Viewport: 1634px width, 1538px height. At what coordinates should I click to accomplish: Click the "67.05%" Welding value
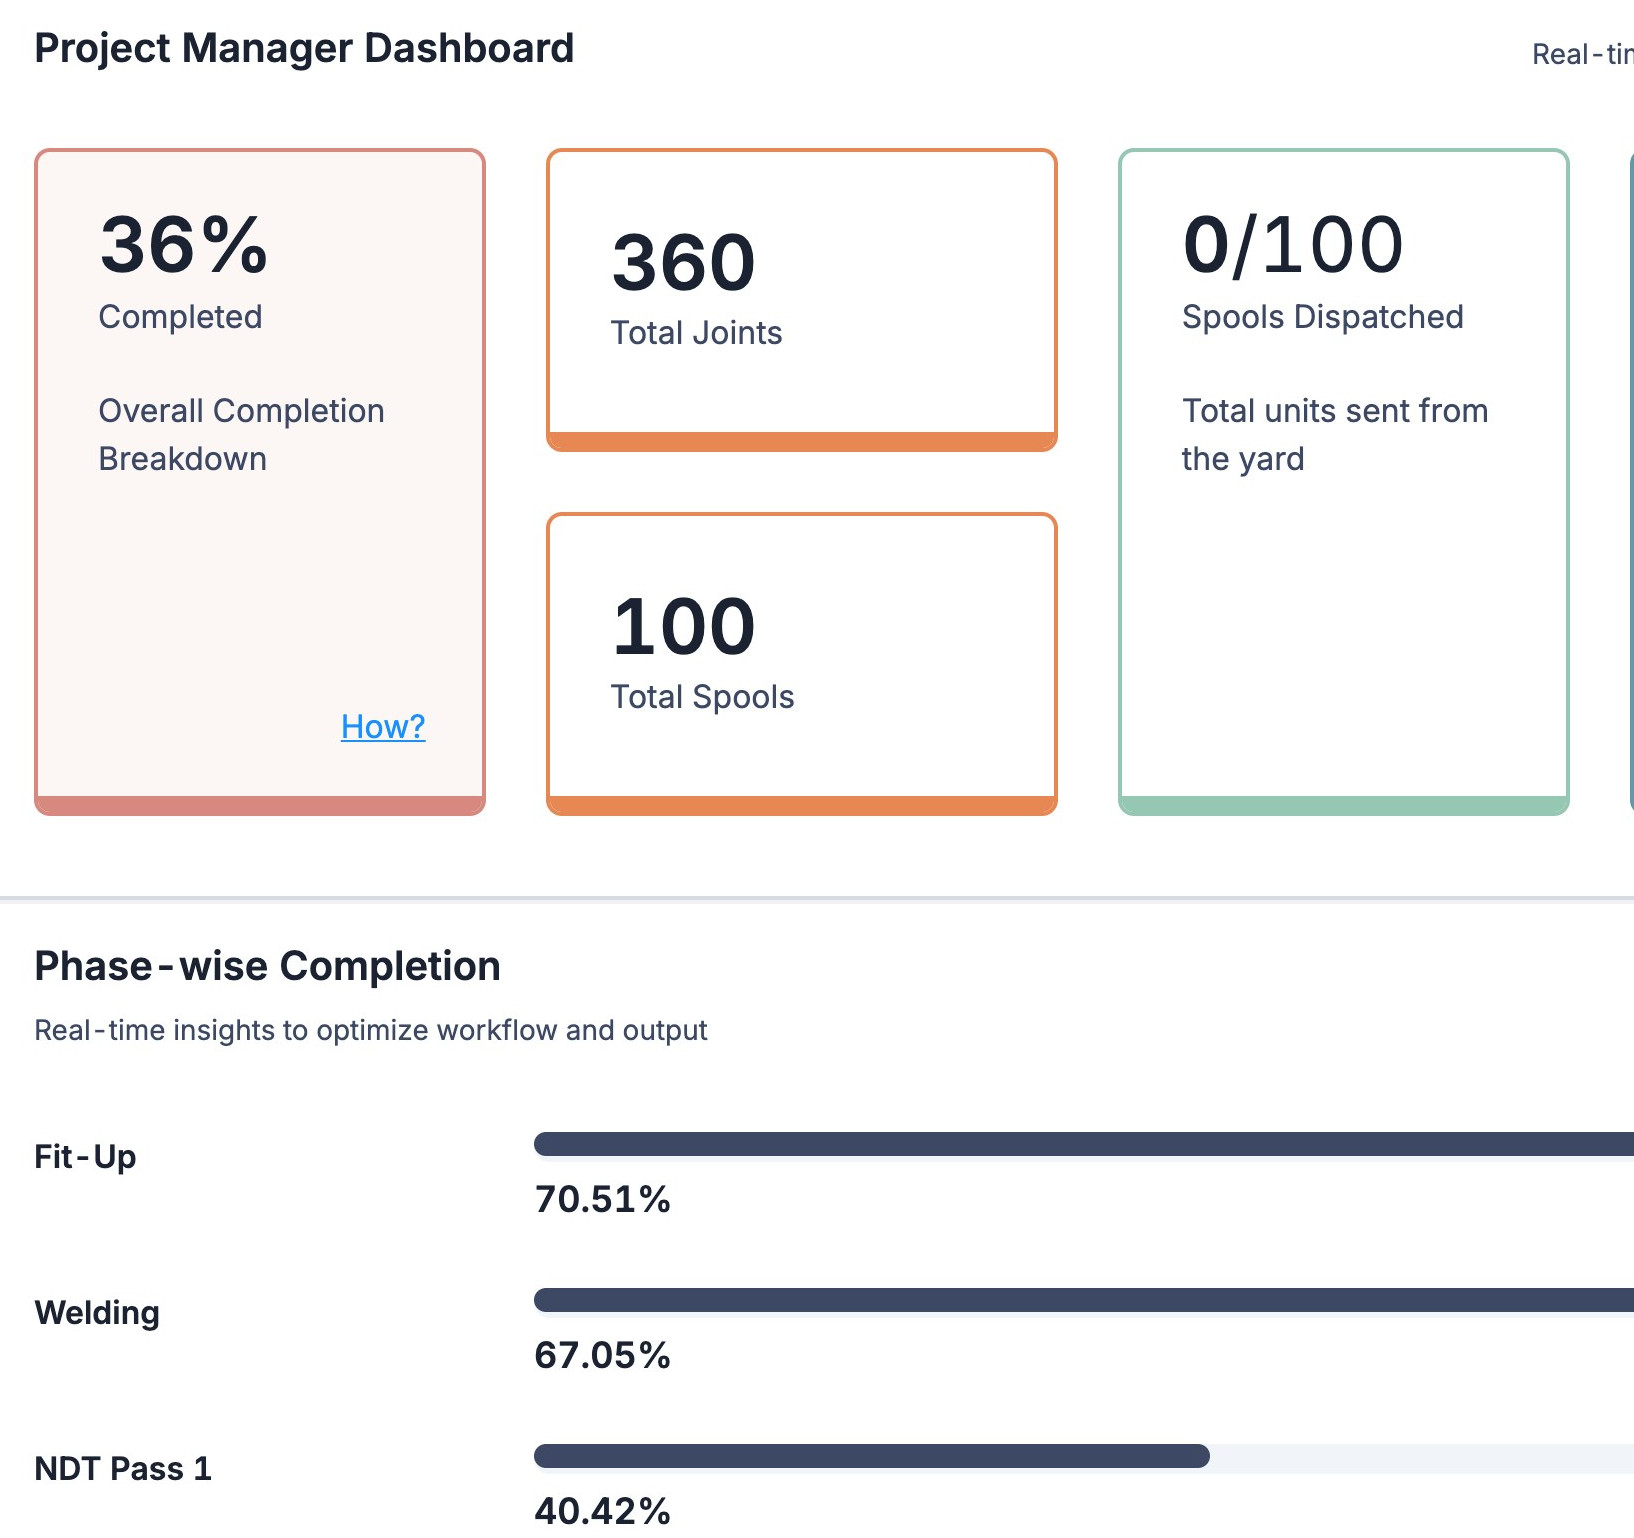point(602,1355)
